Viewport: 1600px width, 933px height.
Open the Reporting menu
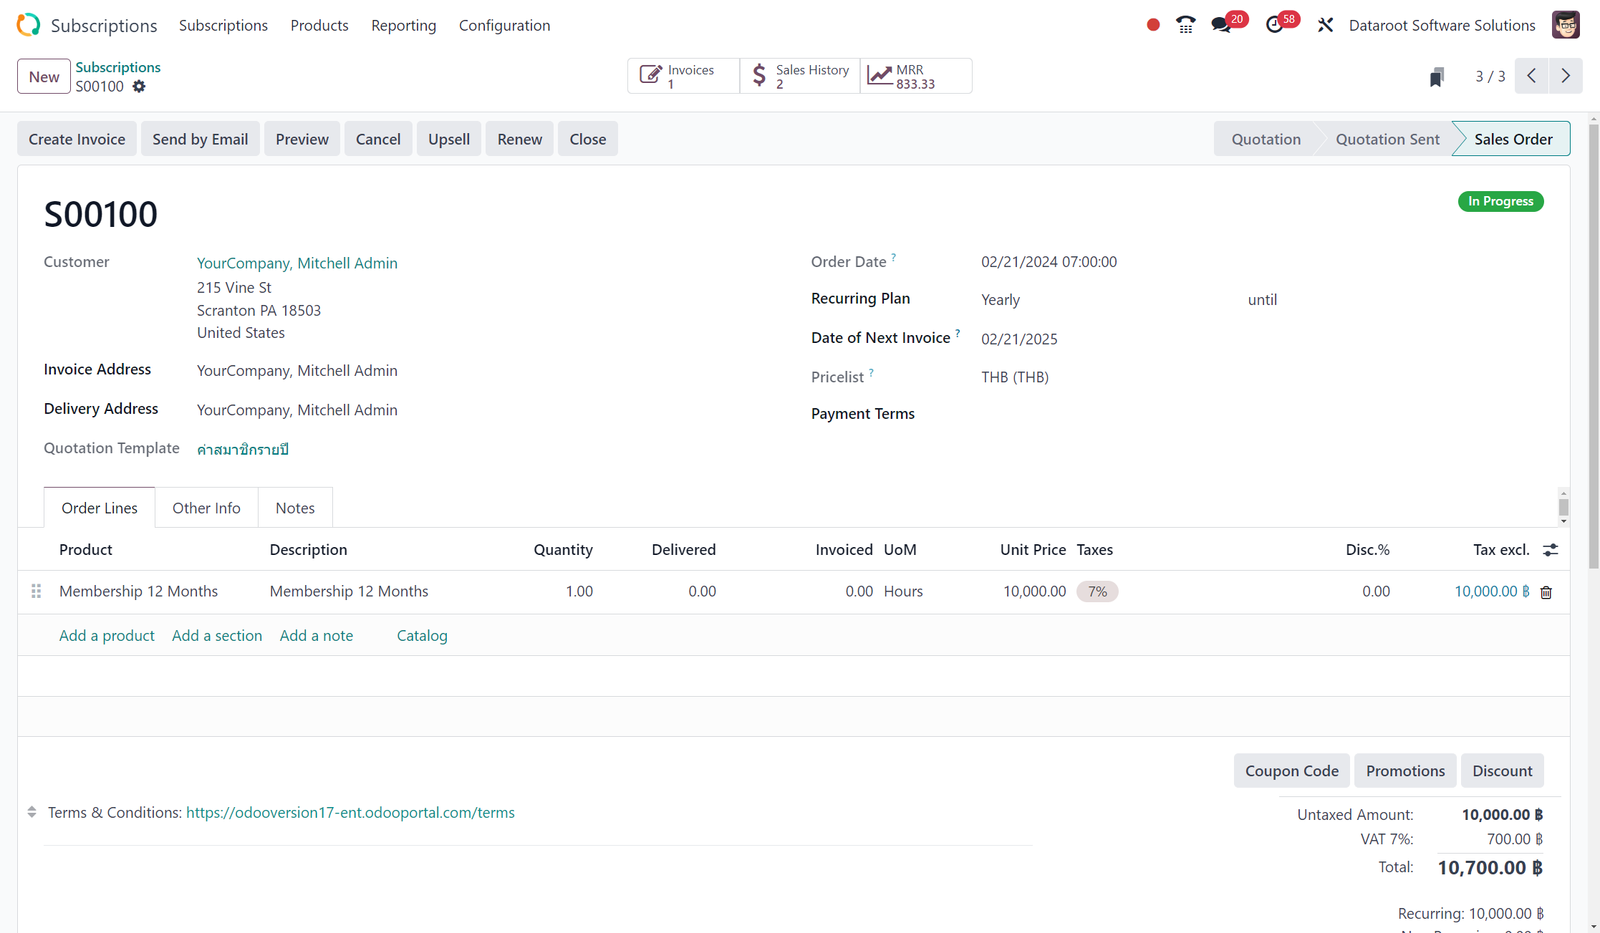pyautogui.click(x=404, y=25)
